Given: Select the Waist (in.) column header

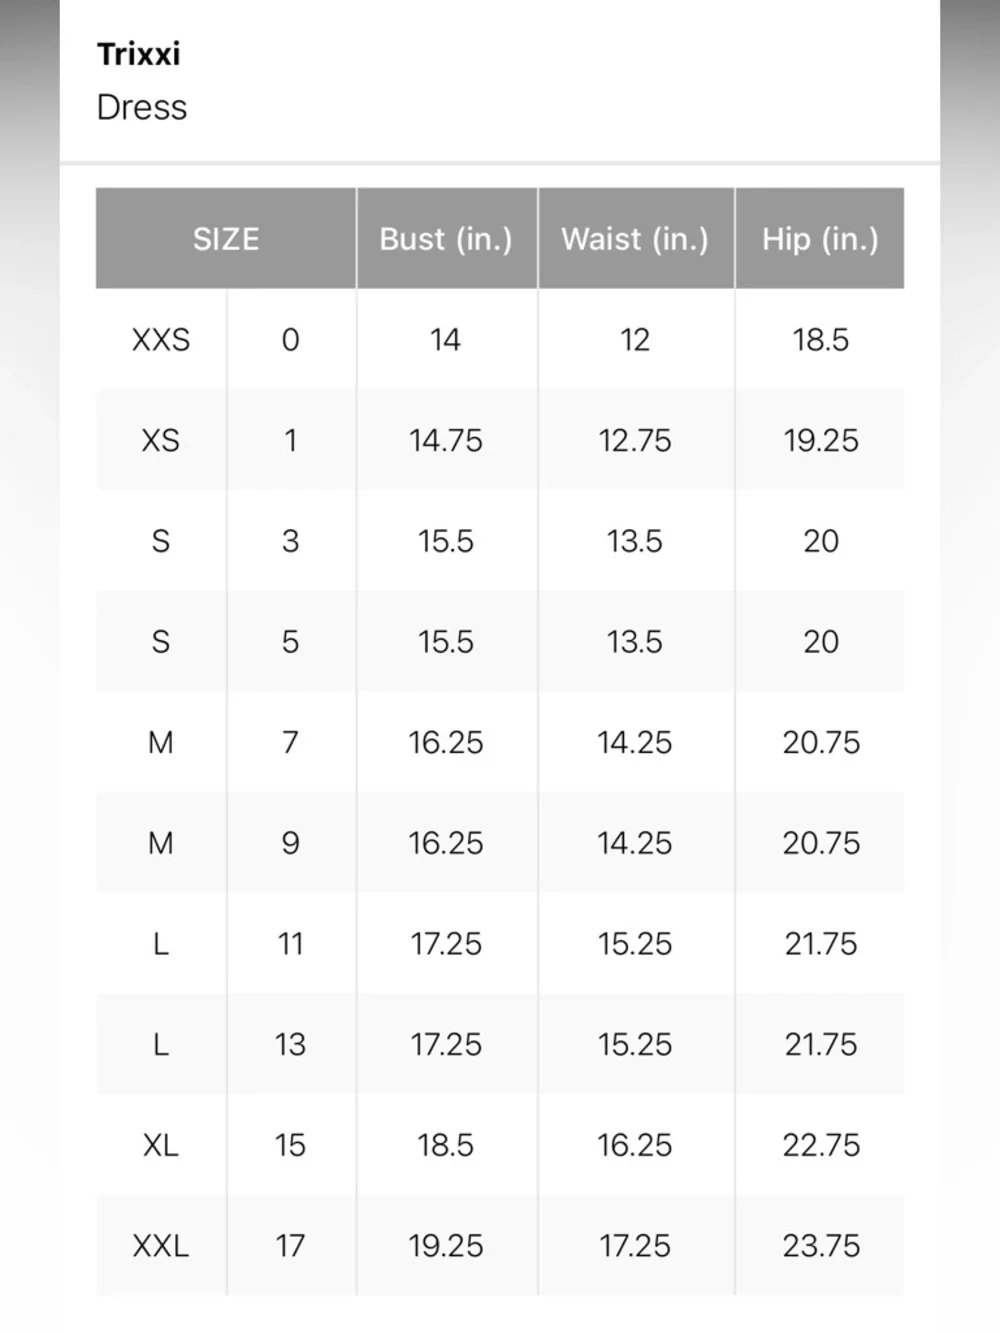Looking at the screenshot, I should (x=635, y=239).
